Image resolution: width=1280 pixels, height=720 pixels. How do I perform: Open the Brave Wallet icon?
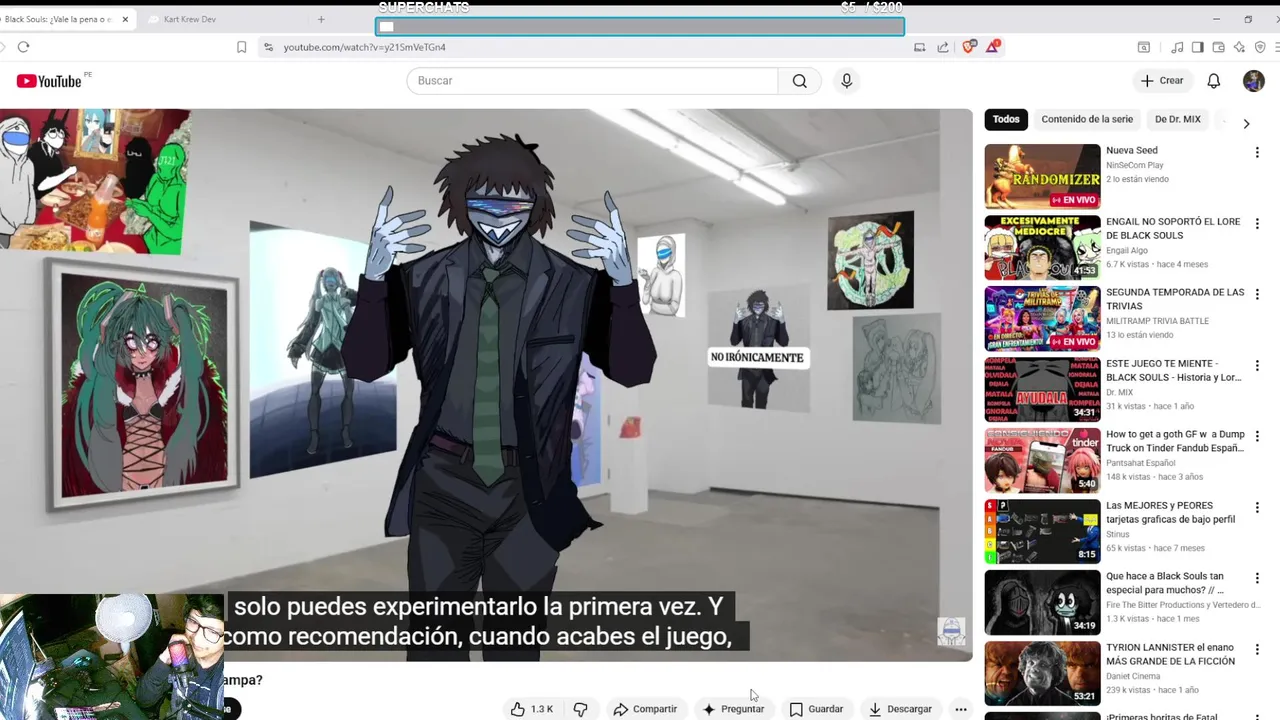[x=1218, y=47]
